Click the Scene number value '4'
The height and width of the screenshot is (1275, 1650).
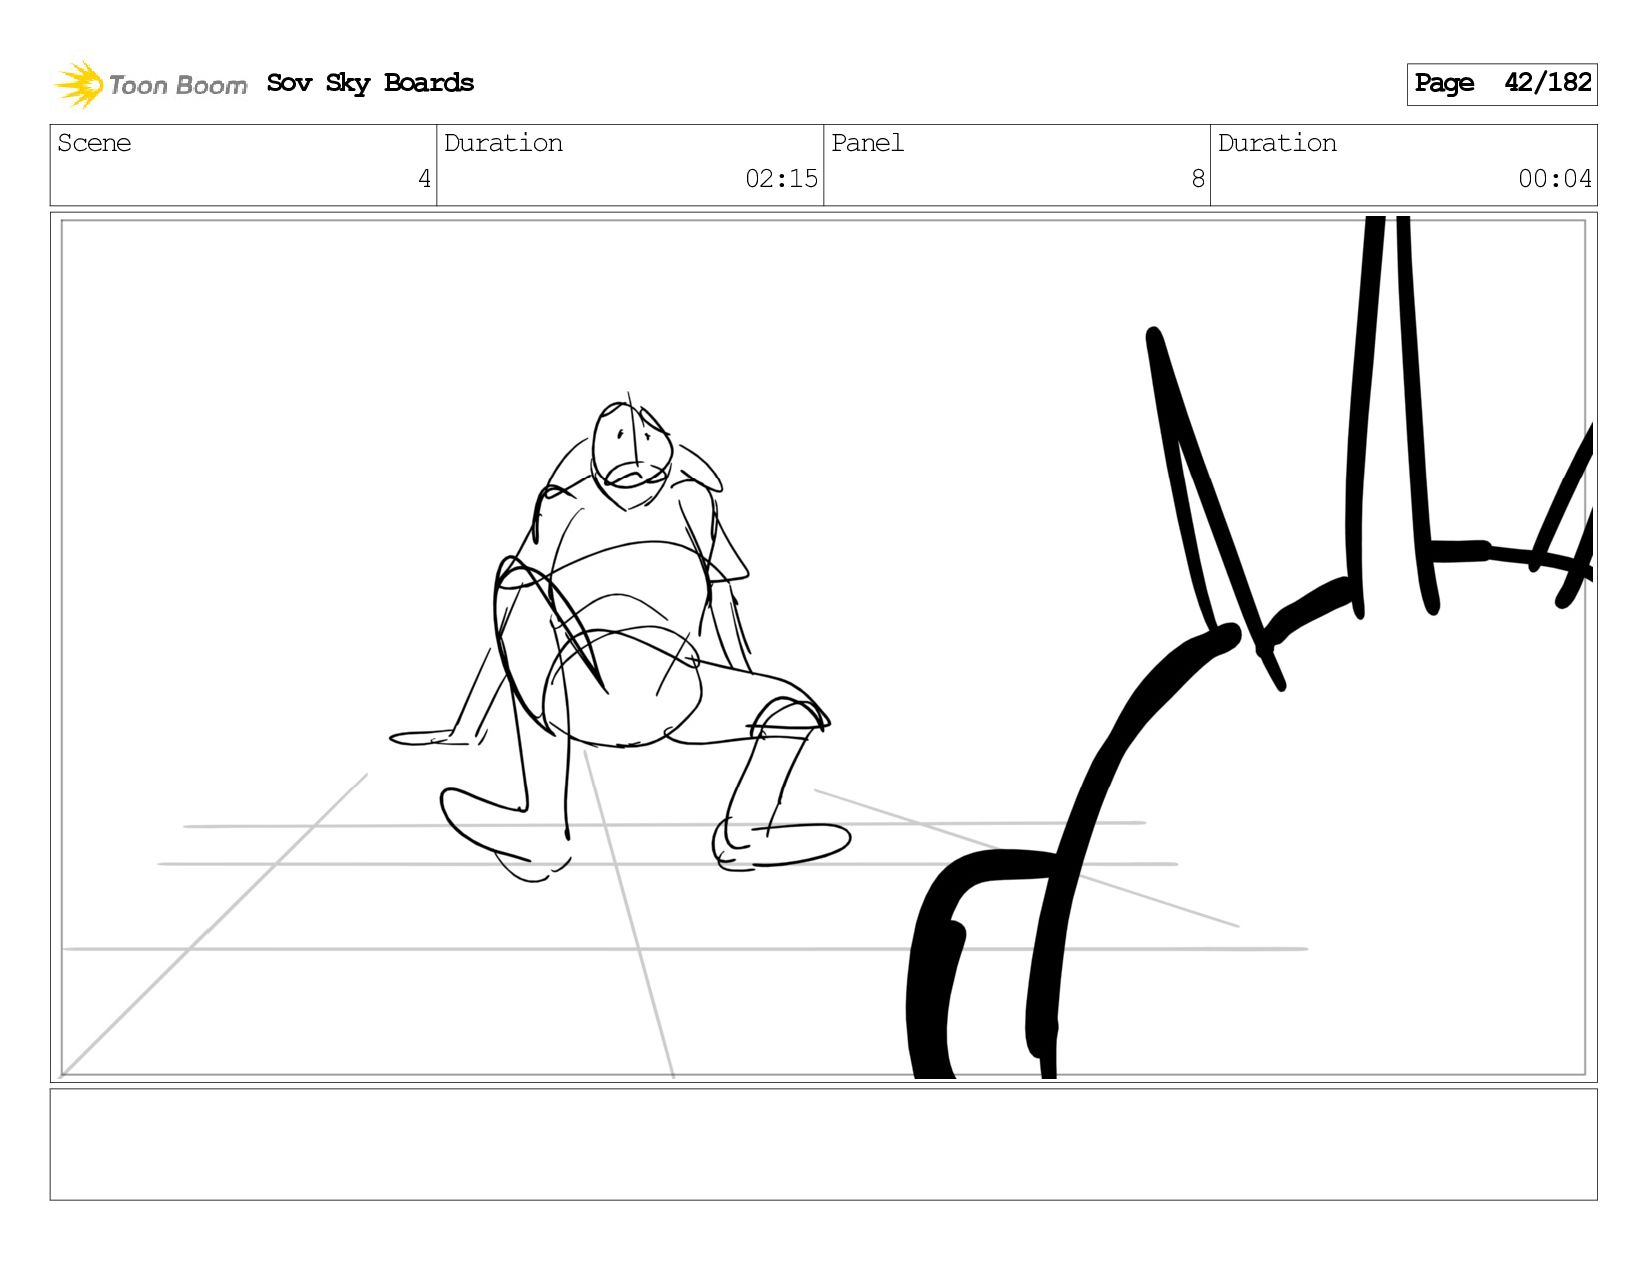pos(424,179)
